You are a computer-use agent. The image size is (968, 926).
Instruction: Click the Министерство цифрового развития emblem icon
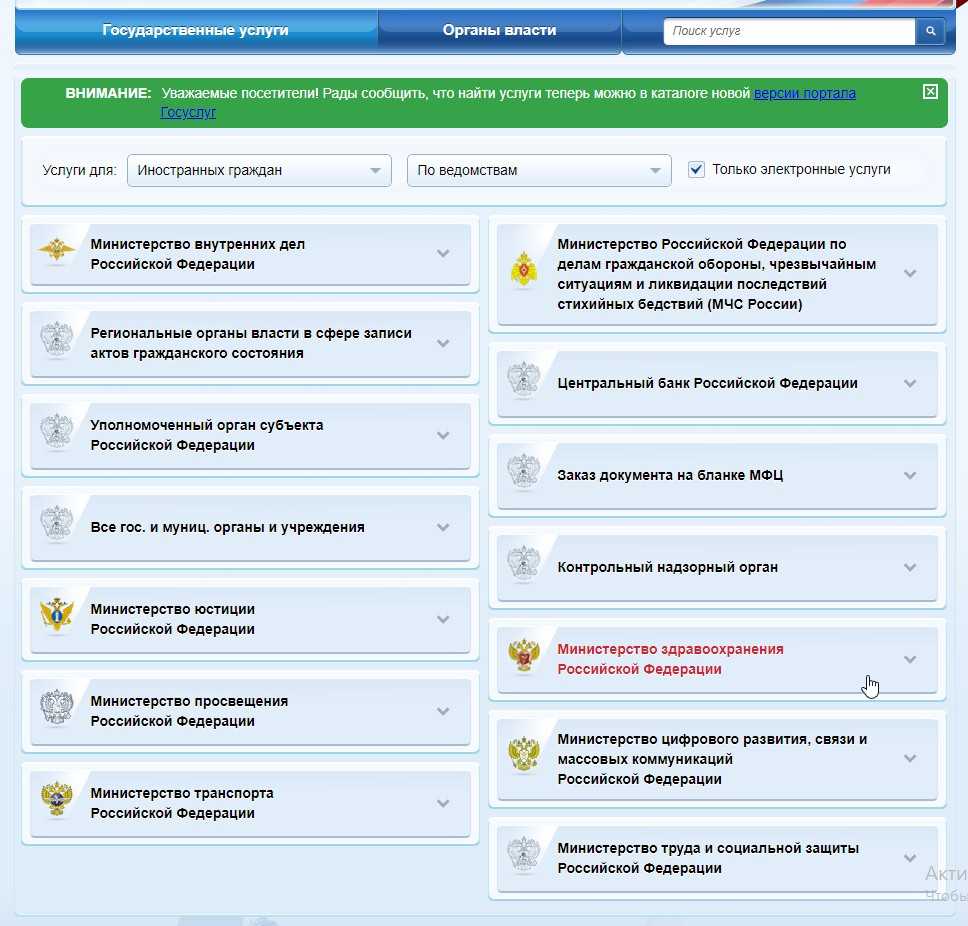524,753
